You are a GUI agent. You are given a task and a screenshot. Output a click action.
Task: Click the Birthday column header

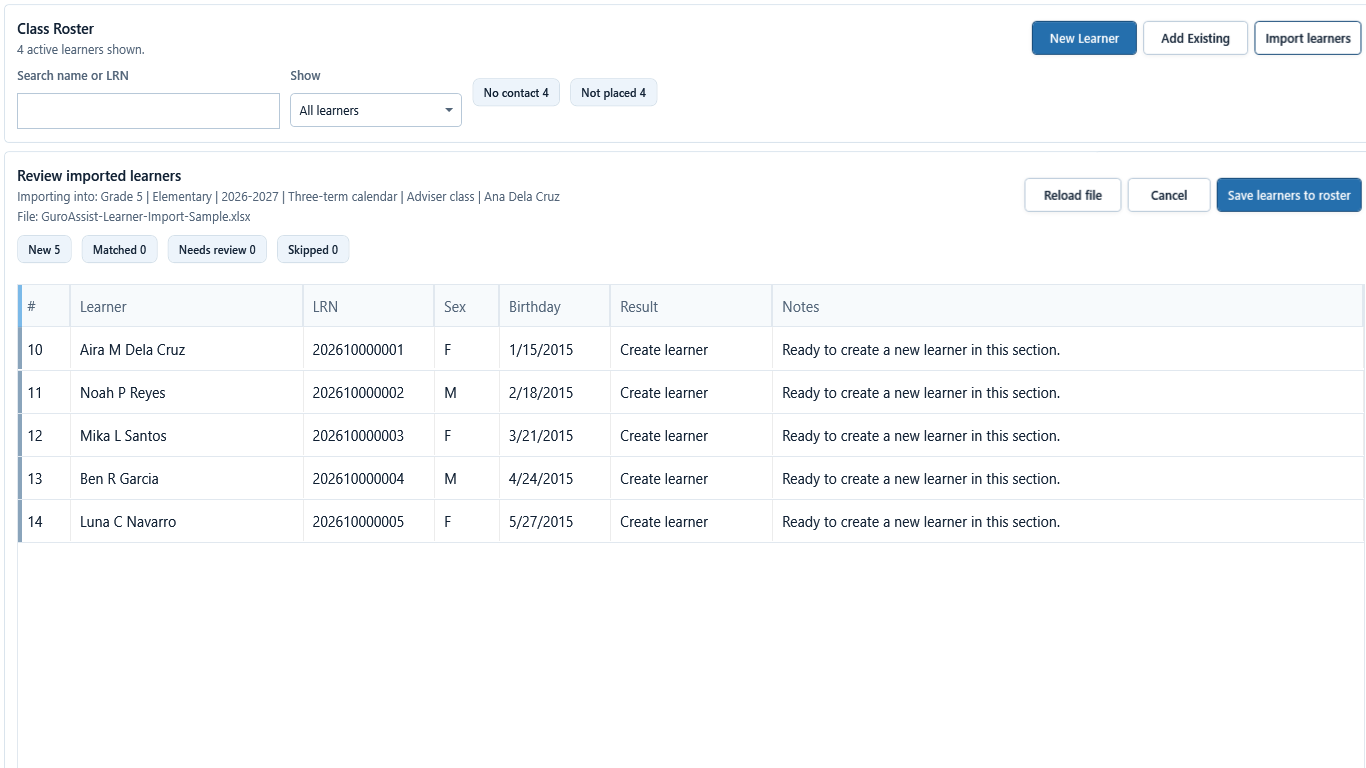(x=554, y=306)
